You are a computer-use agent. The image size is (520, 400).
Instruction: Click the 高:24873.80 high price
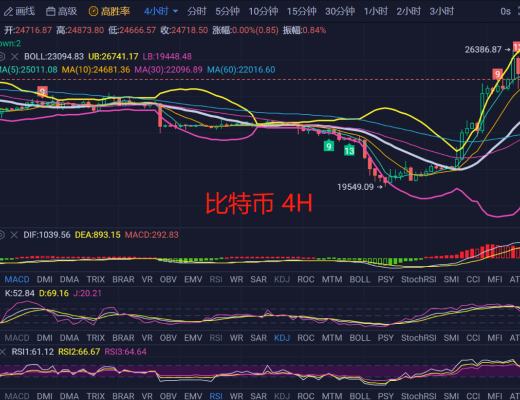click(x=80, y=30)
